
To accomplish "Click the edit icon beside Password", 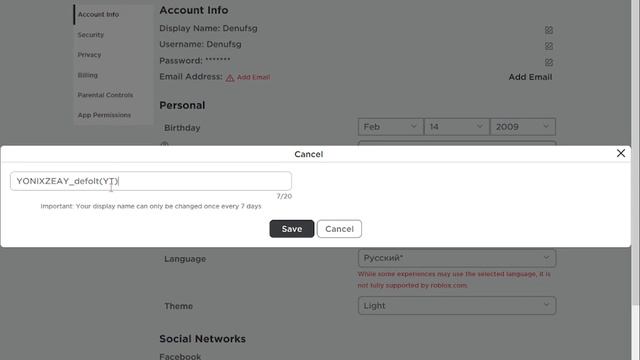I will (x=549, y=62).
